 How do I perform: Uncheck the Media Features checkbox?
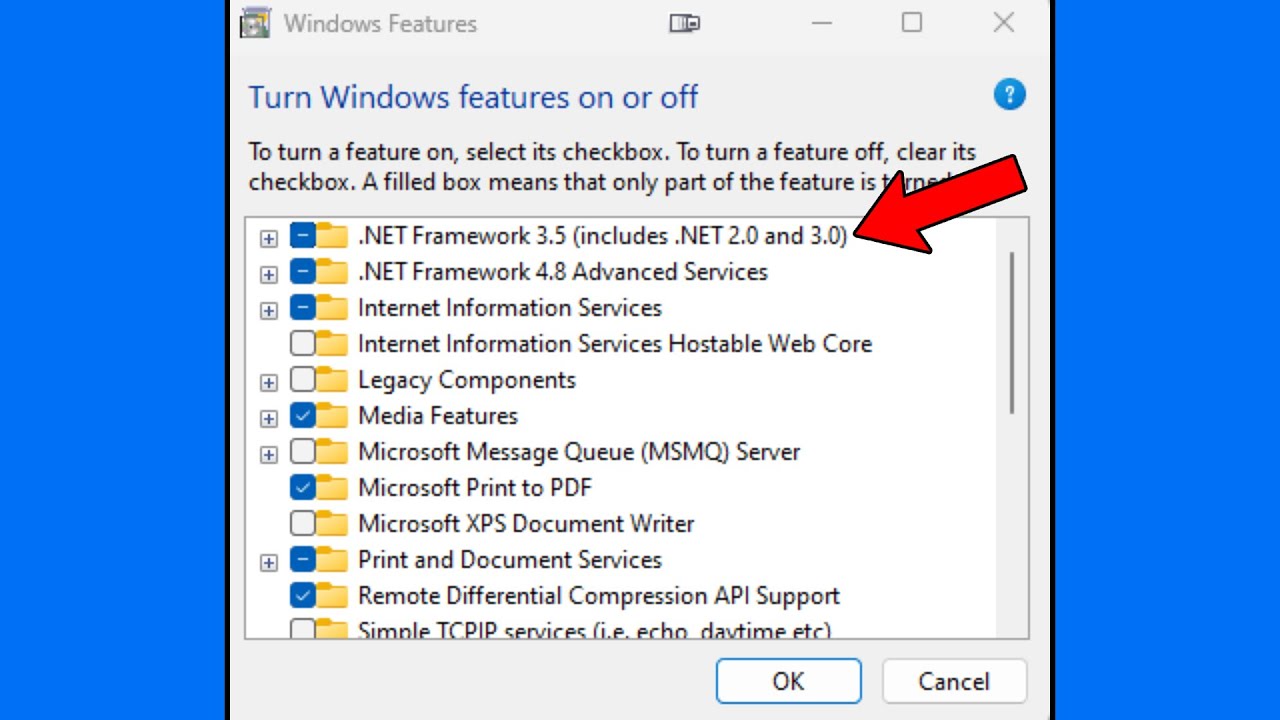click(x=302, y=416)
